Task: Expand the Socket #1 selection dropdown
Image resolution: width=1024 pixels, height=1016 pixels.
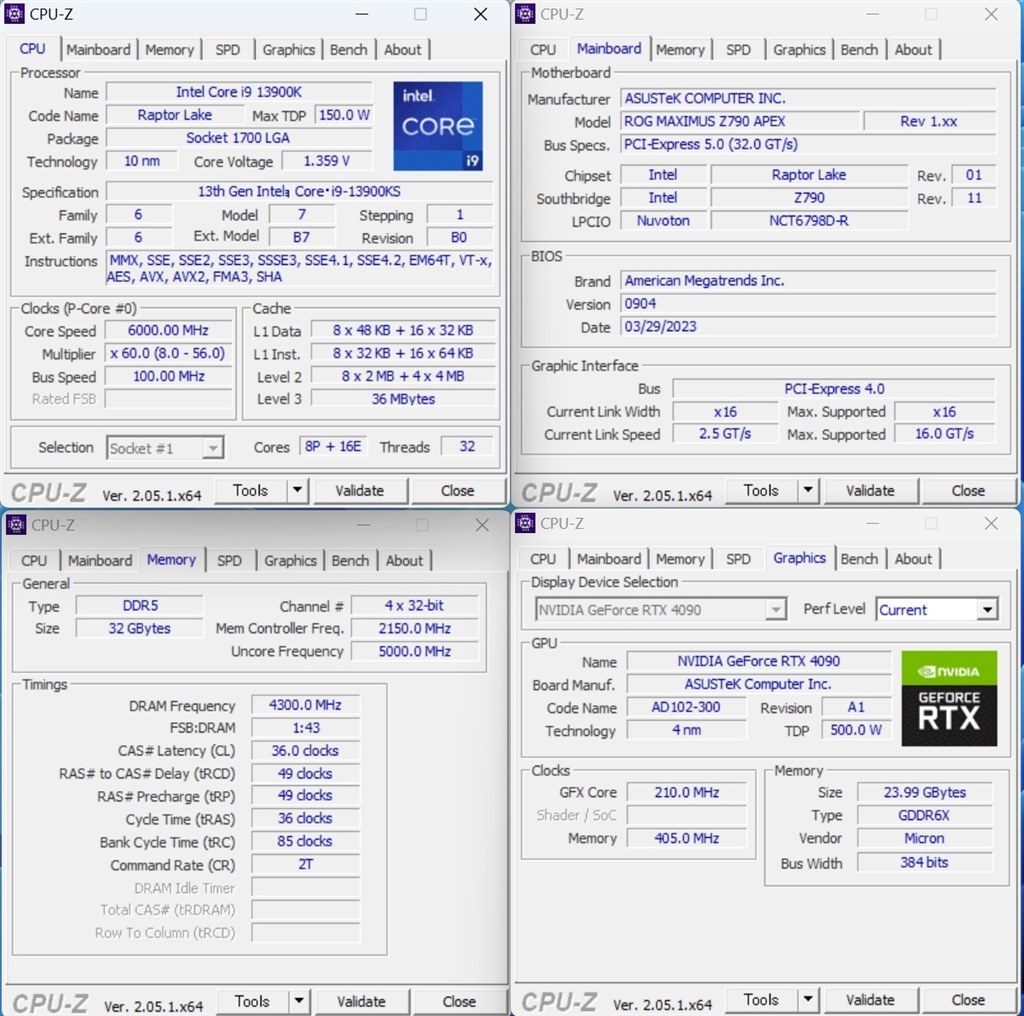Action: (x=212, y=448)
